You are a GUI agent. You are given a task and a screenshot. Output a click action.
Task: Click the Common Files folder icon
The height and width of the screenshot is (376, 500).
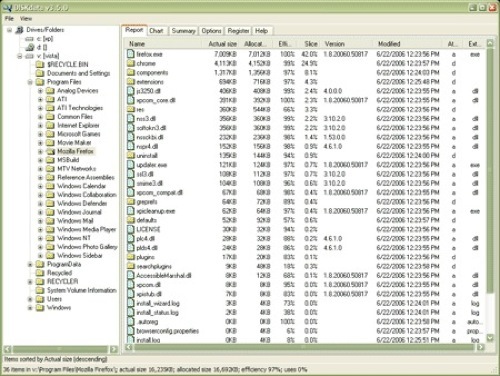(x=50, y=117)
